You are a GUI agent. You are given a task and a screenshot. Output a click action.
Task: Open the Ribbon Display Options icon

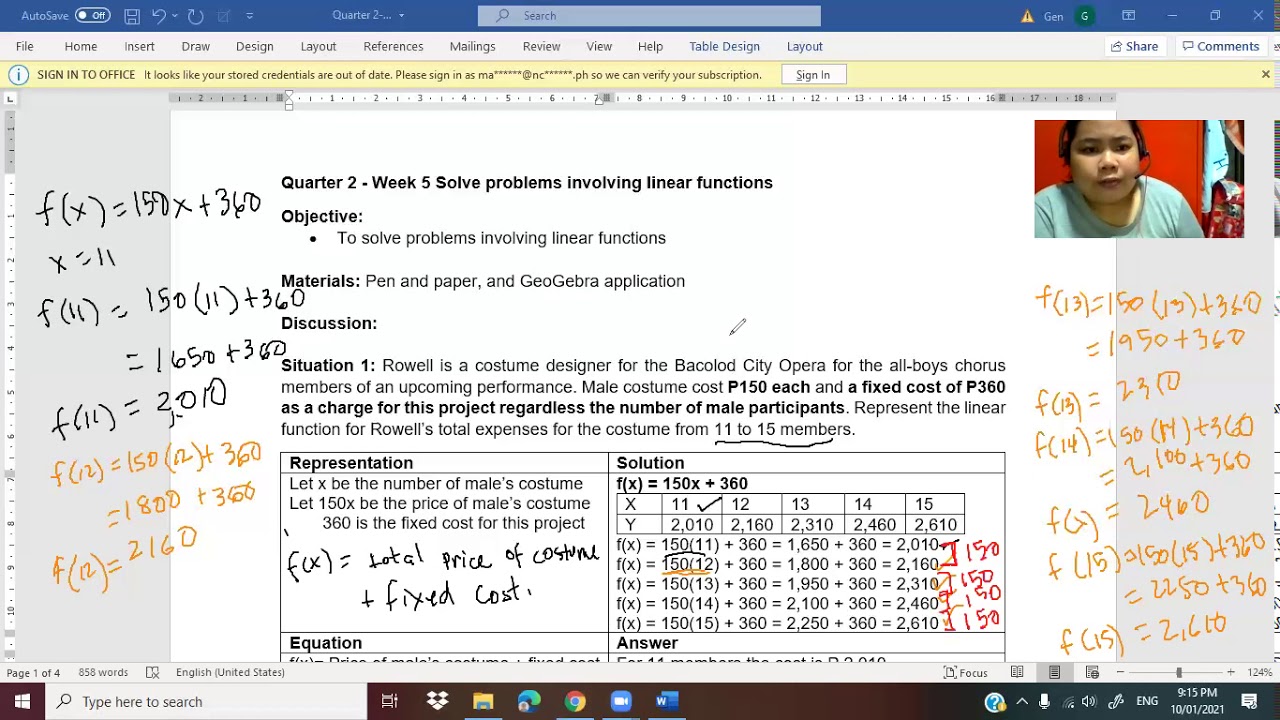click(1128, 16)
